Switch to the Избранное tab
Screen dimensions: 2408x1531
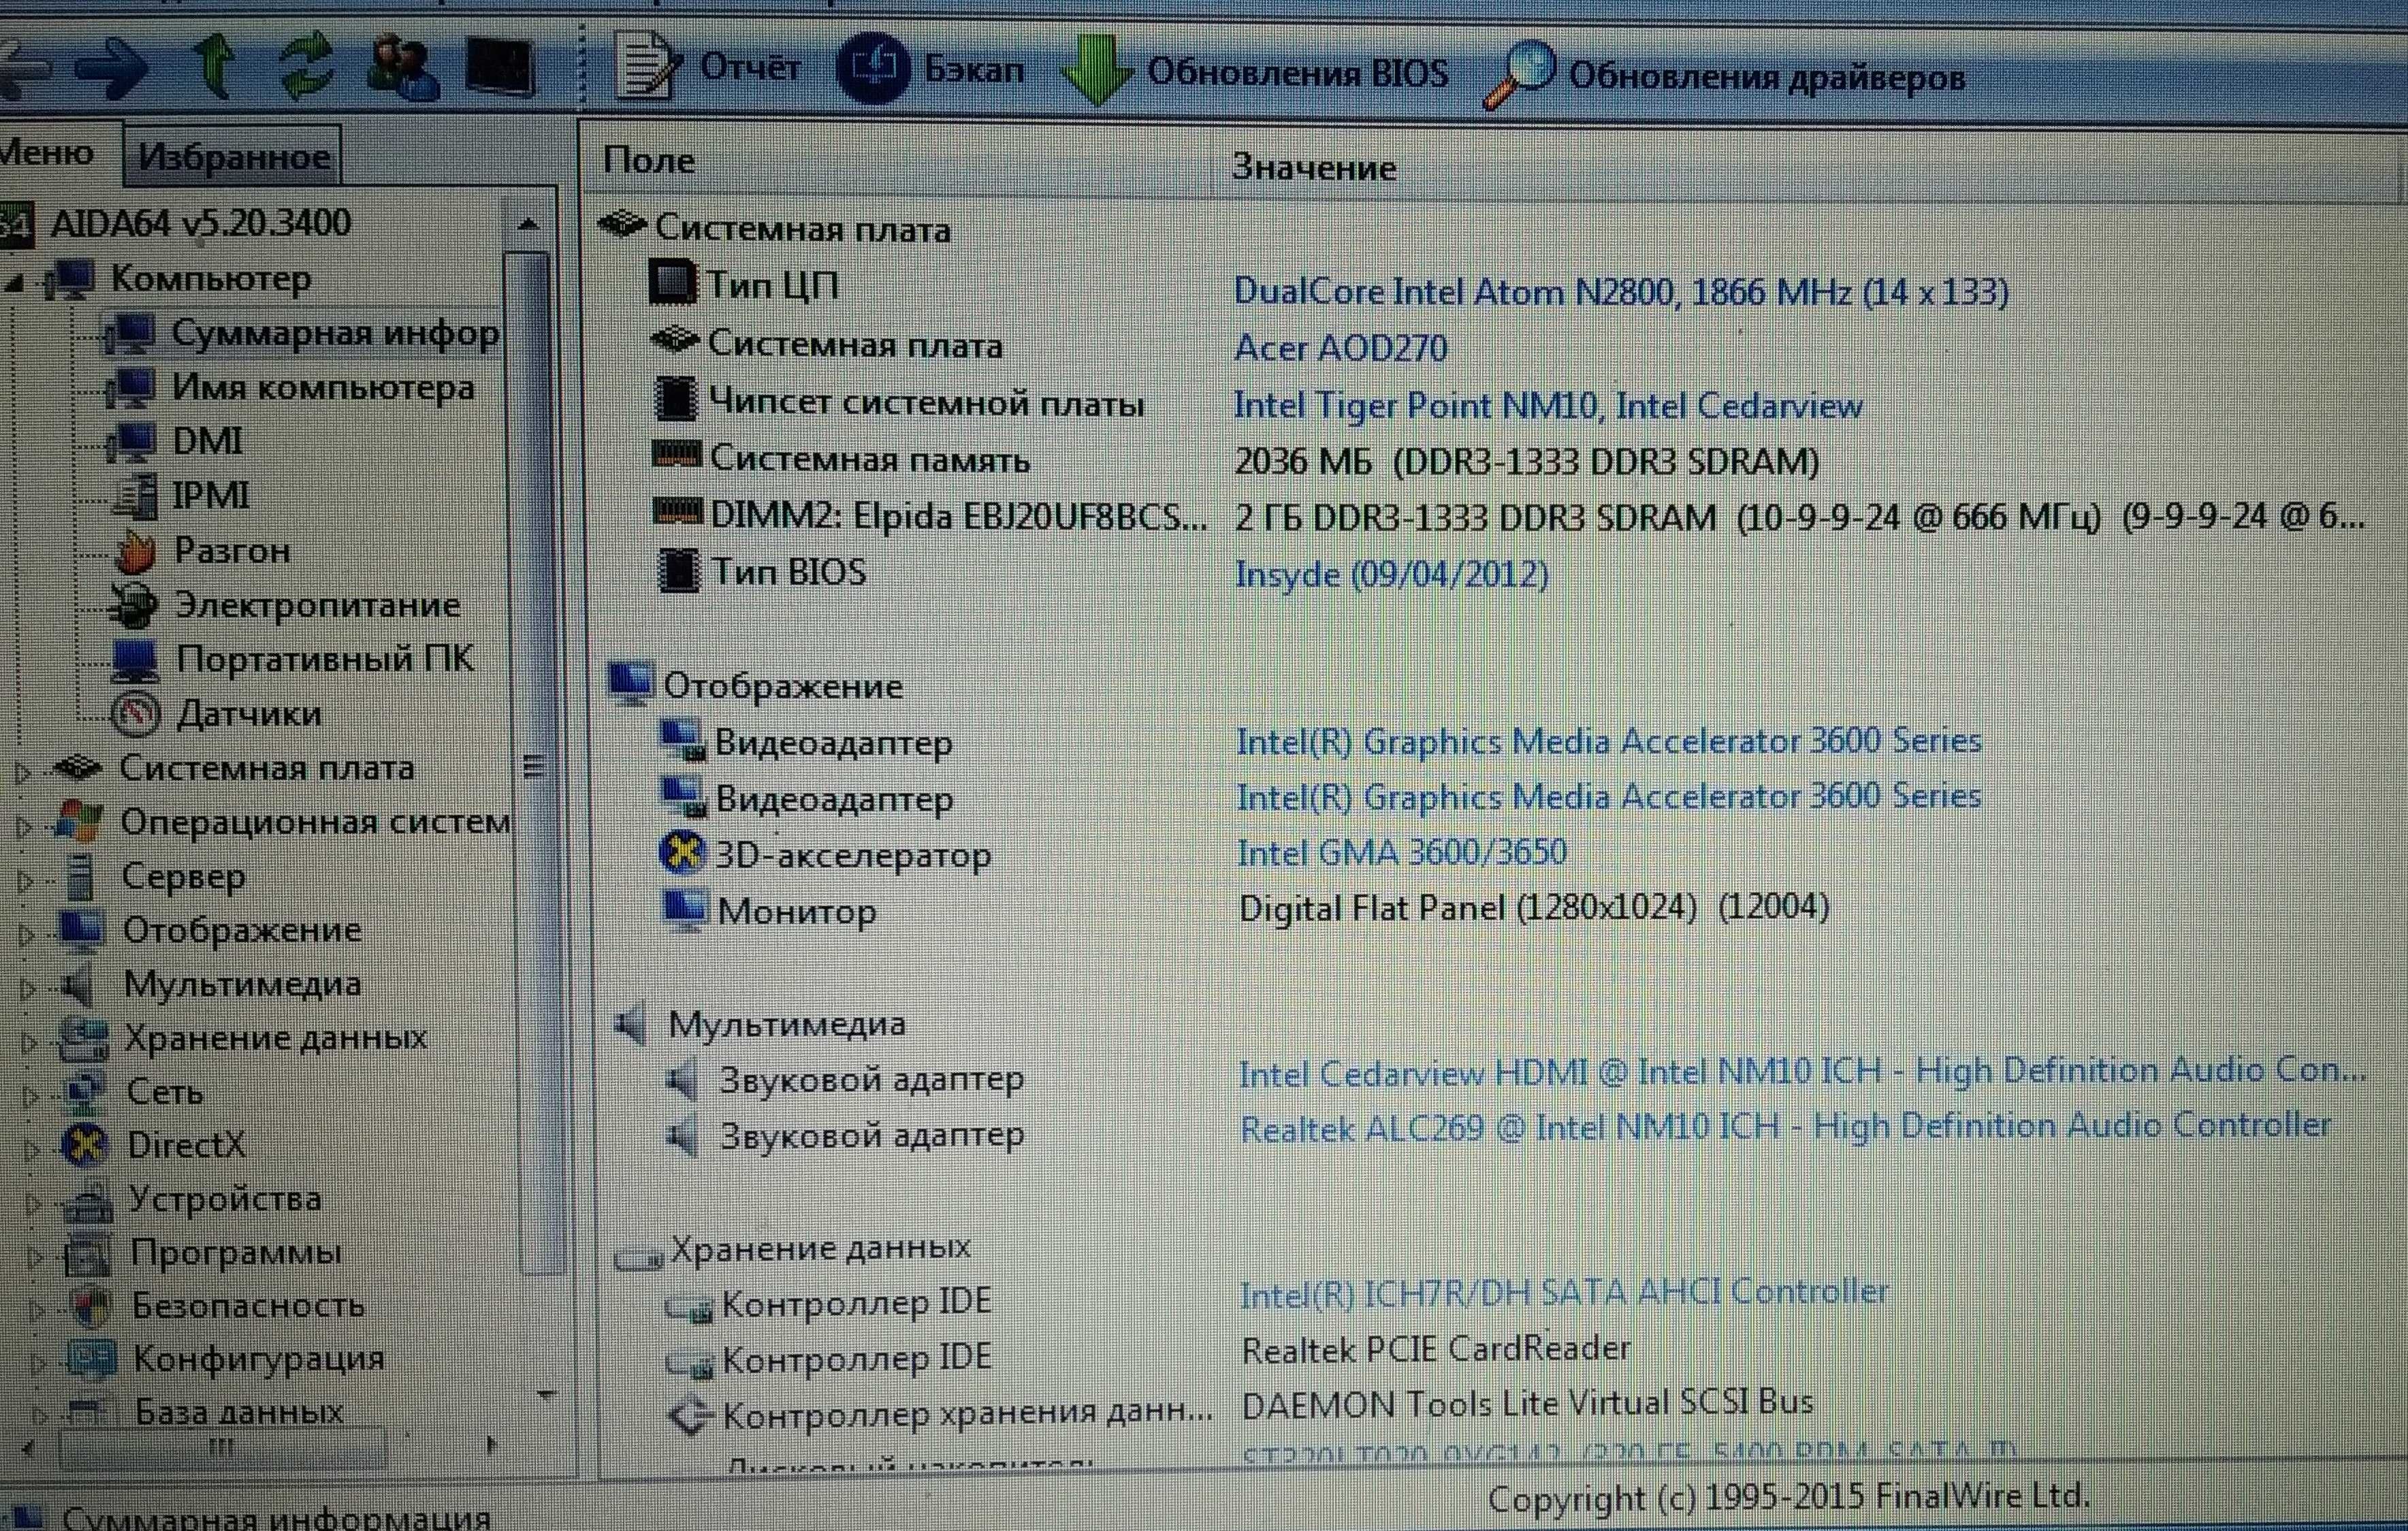[x=234, y=156]
